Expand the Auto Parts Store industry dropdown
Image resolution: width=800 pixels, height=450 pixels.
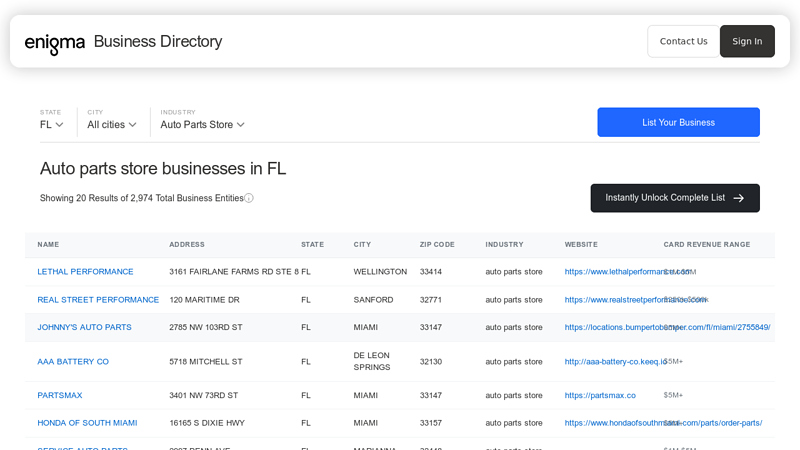point(203,124)
